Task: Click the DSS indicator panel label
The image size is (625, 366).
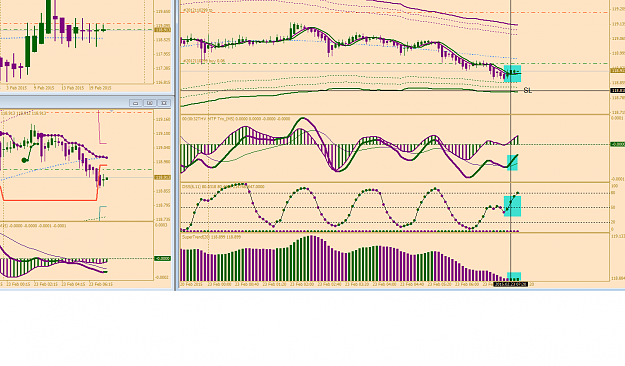Action: [223, 187]
